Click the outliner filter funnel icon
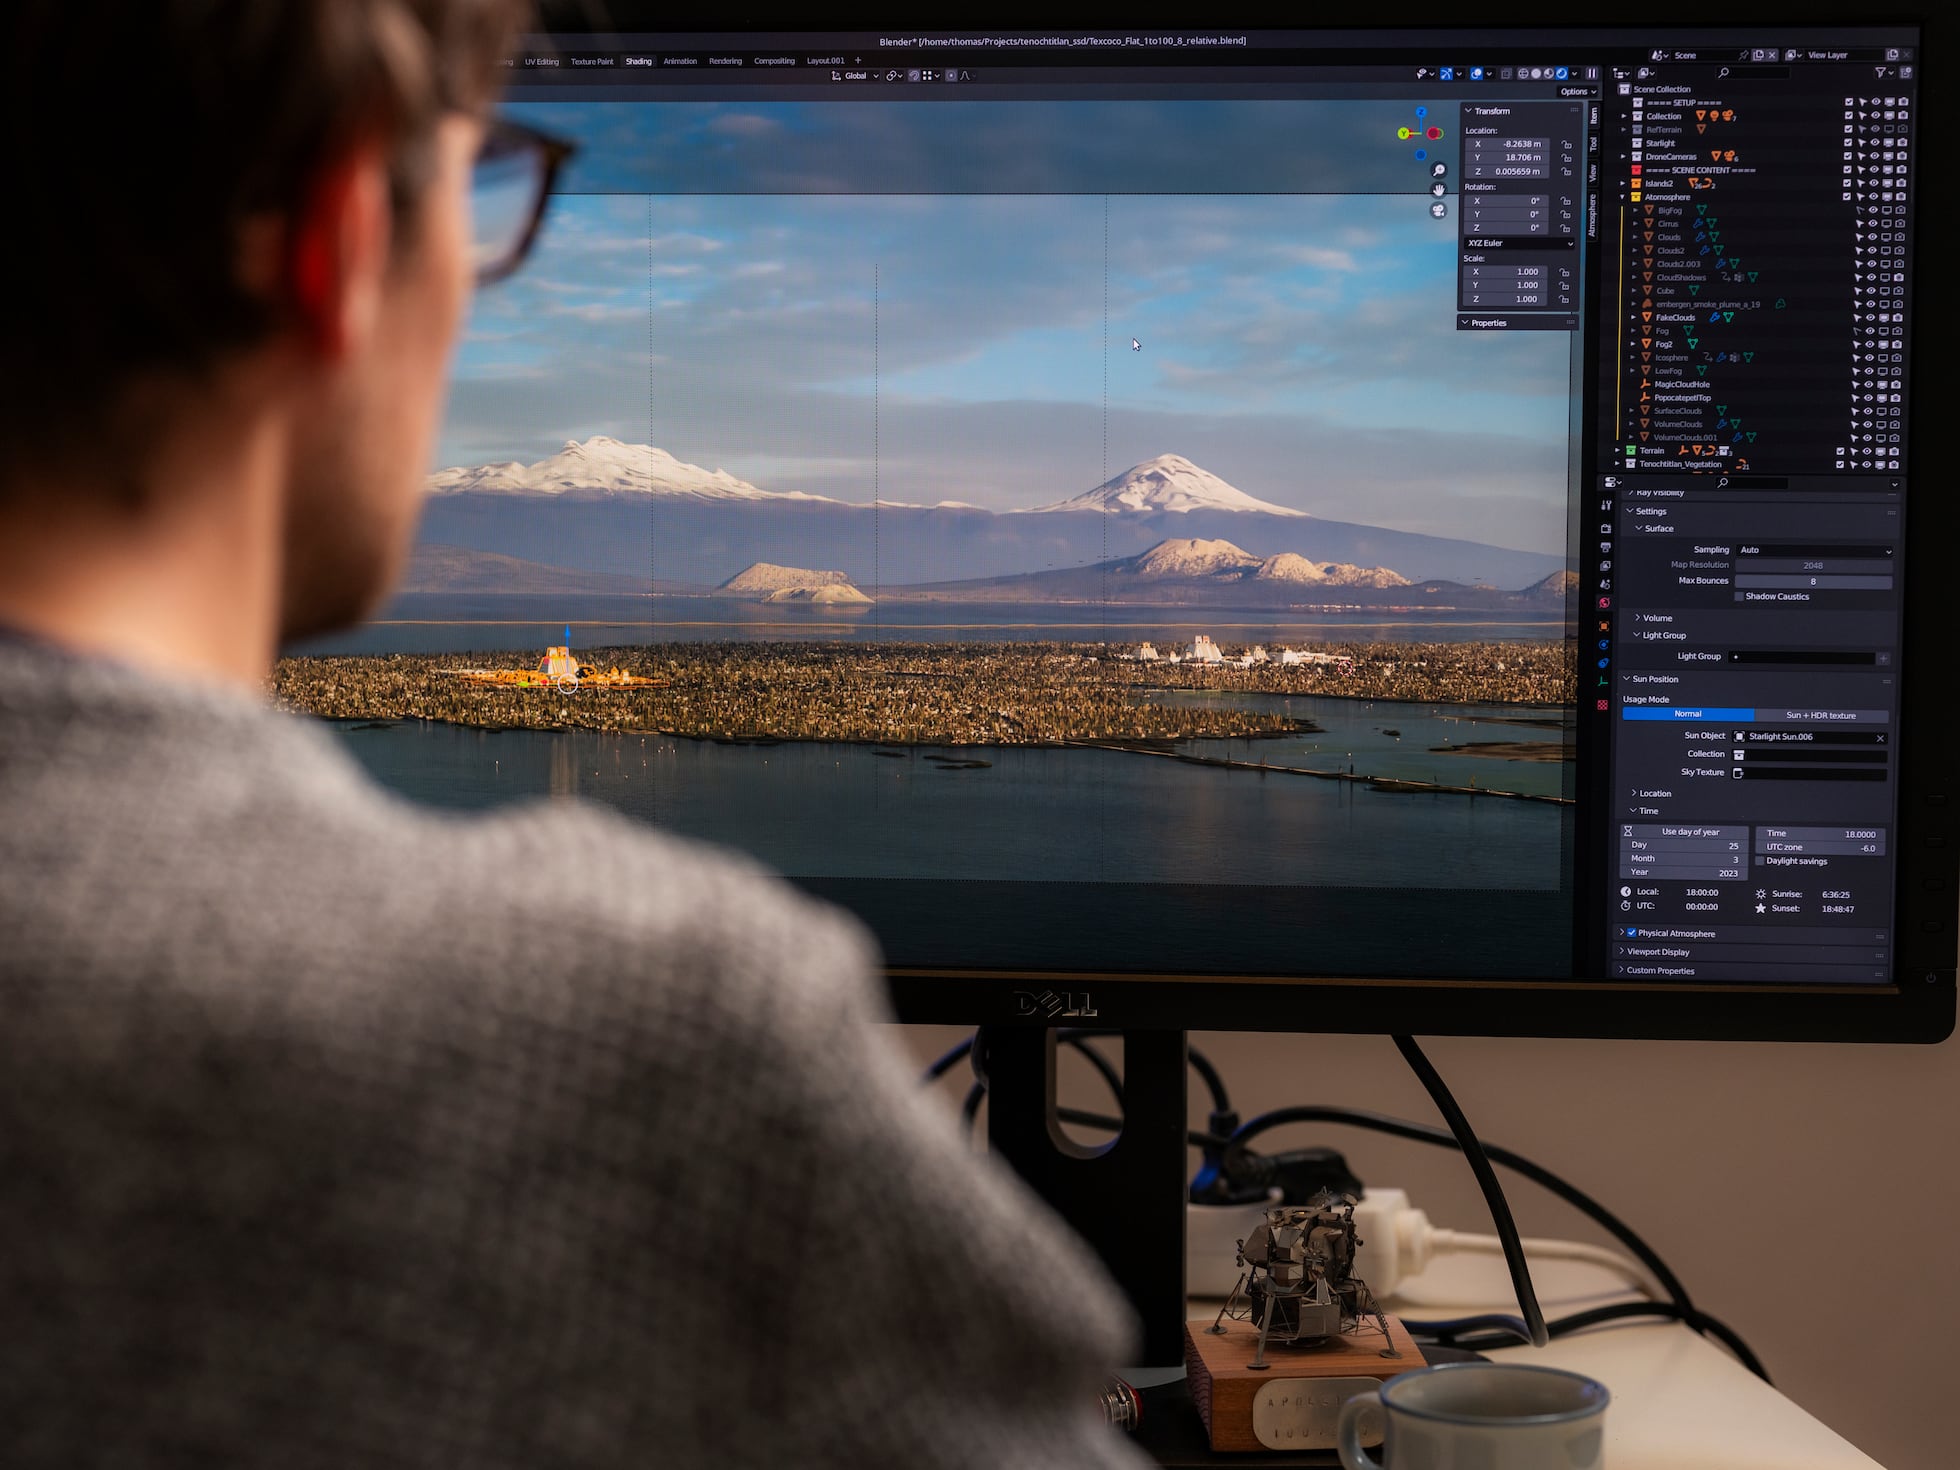The width and height of the screenshot is (1960, 1470). click(x=1880, y=73)
